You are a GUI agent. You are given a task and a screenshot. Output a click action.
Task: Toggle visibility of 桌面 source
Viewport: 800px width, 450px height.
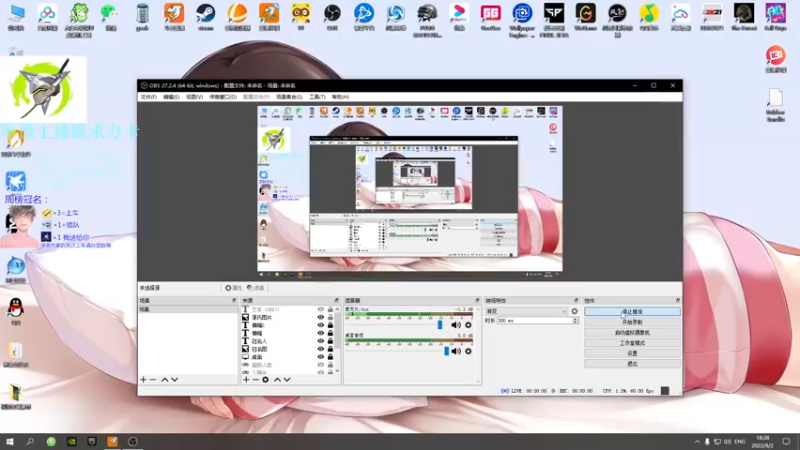point(320,357)
